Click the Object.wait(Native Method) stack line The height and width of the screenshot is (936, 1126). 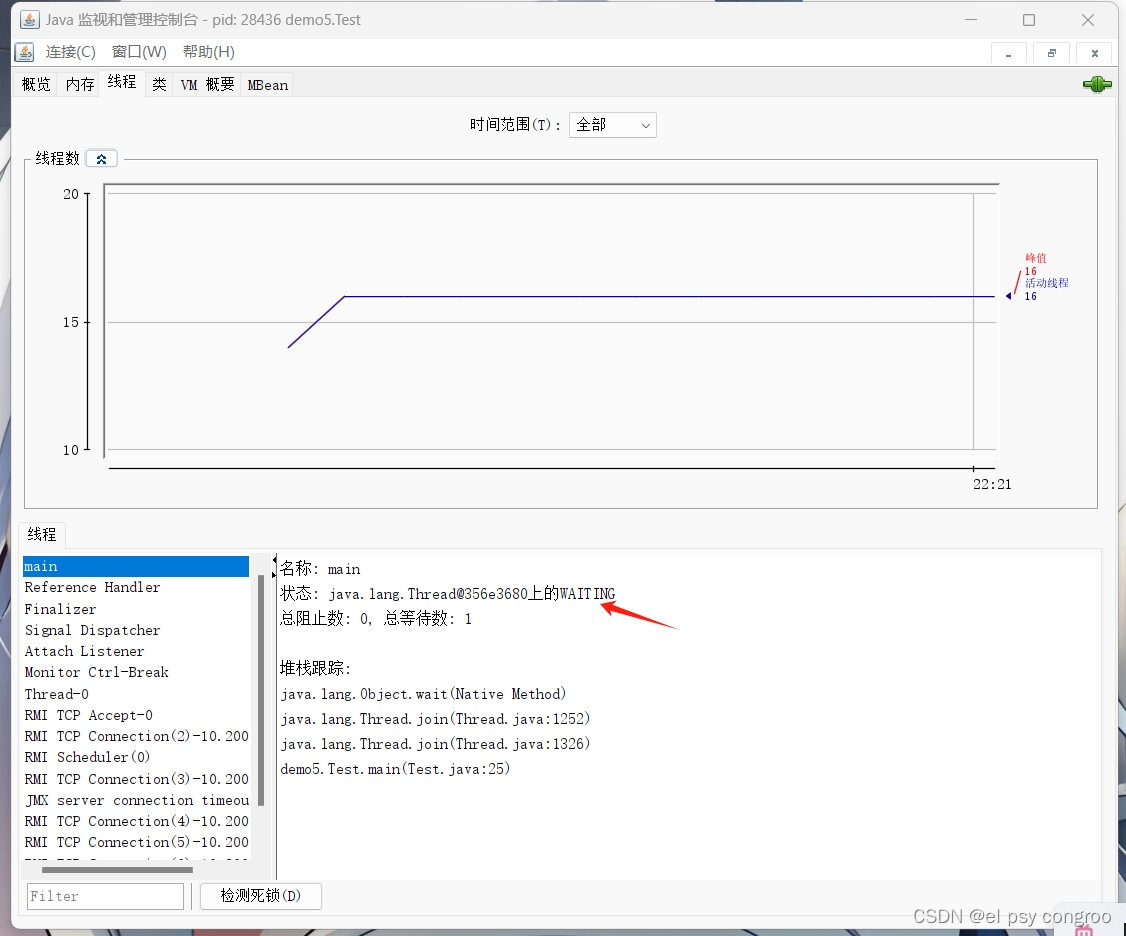(423, 694)
